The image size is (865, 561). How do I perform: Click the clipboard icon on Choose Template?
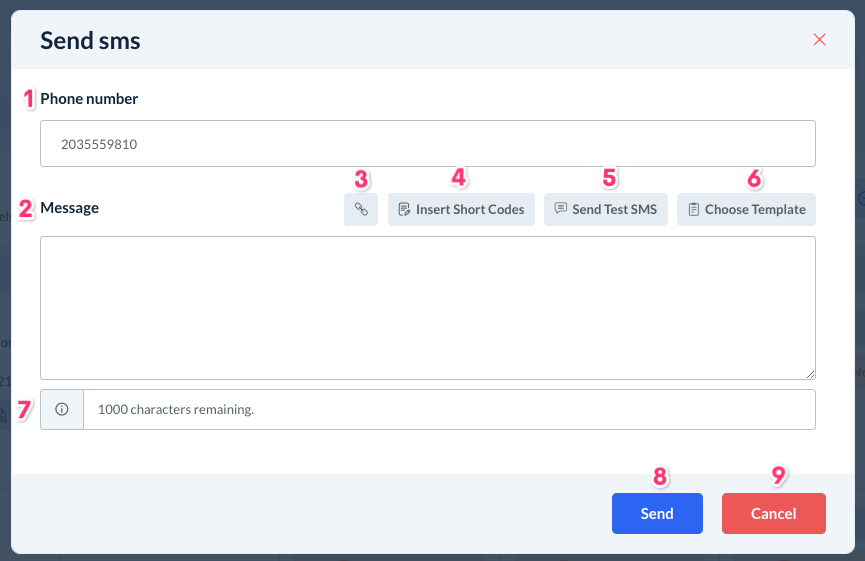(693, 210)
